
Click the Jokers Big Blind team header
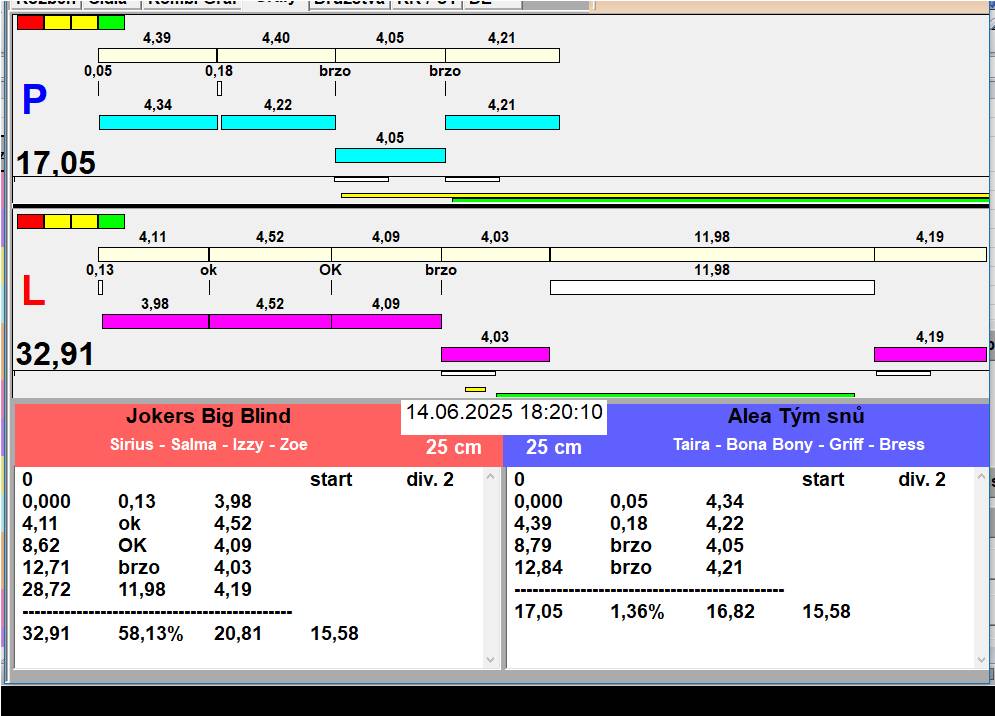(208, 417)
